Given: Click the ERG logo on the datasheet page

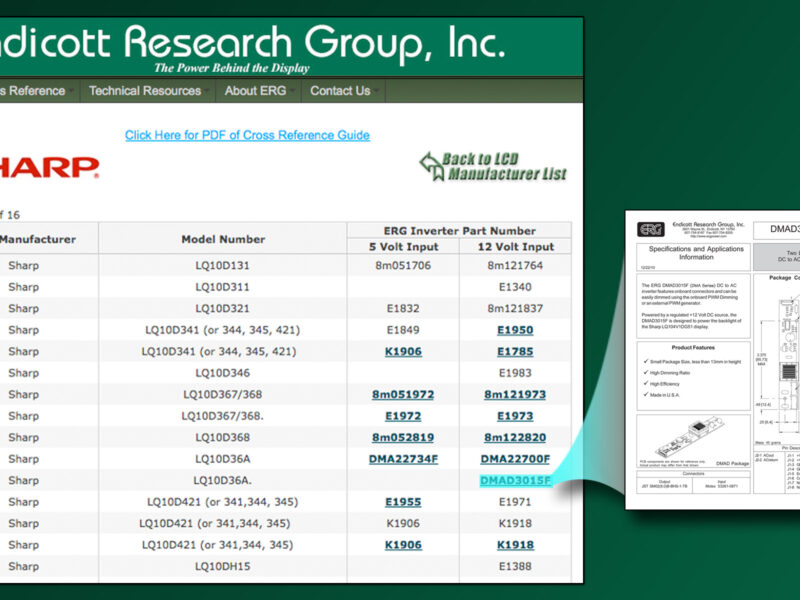Looking at the screenshot, I should coord(652,228).
